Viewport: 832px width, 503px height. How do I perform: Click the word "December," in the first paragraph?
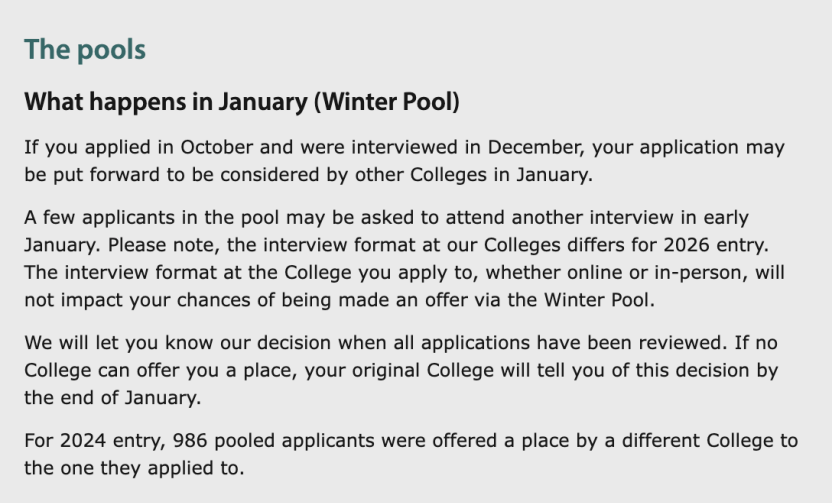point(536,147)
